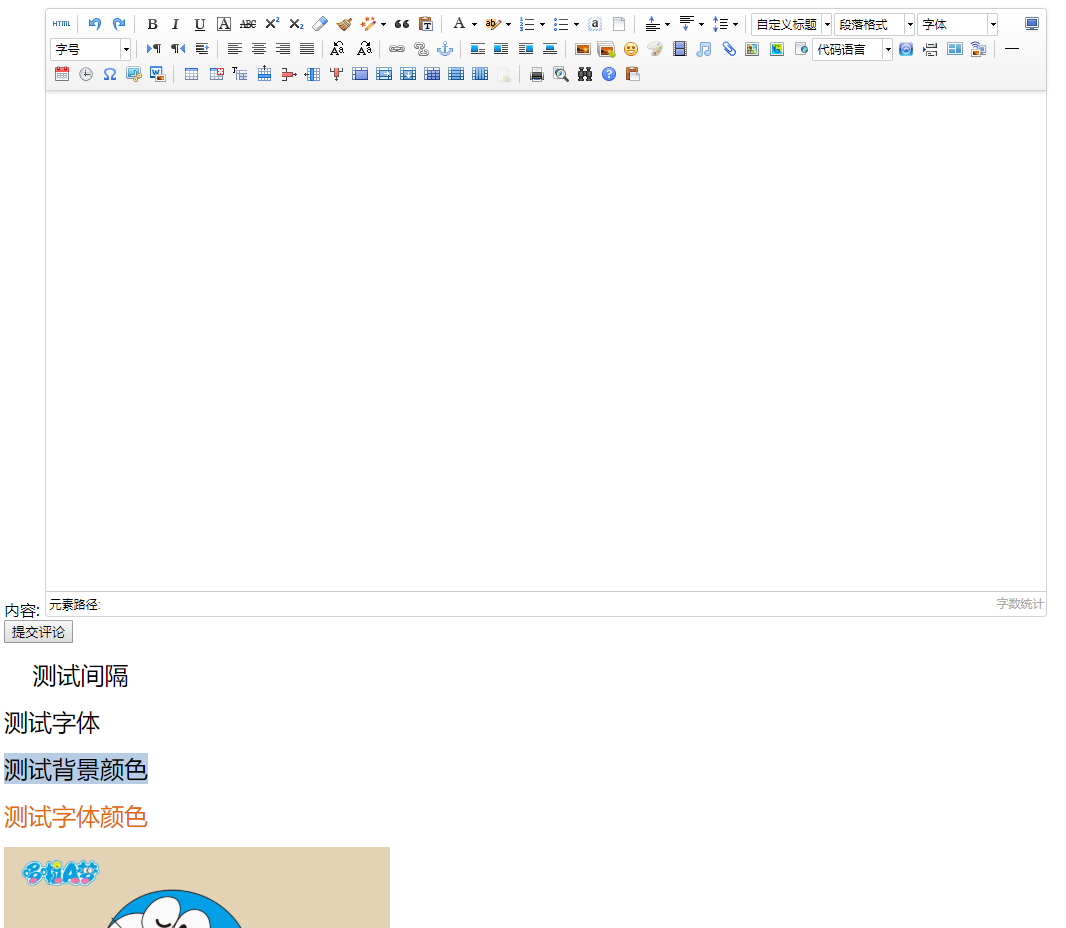The height and width of the screenshot is (928, 1066).
Task: Insert a hyperlink
Action: [x=397, y=49]
